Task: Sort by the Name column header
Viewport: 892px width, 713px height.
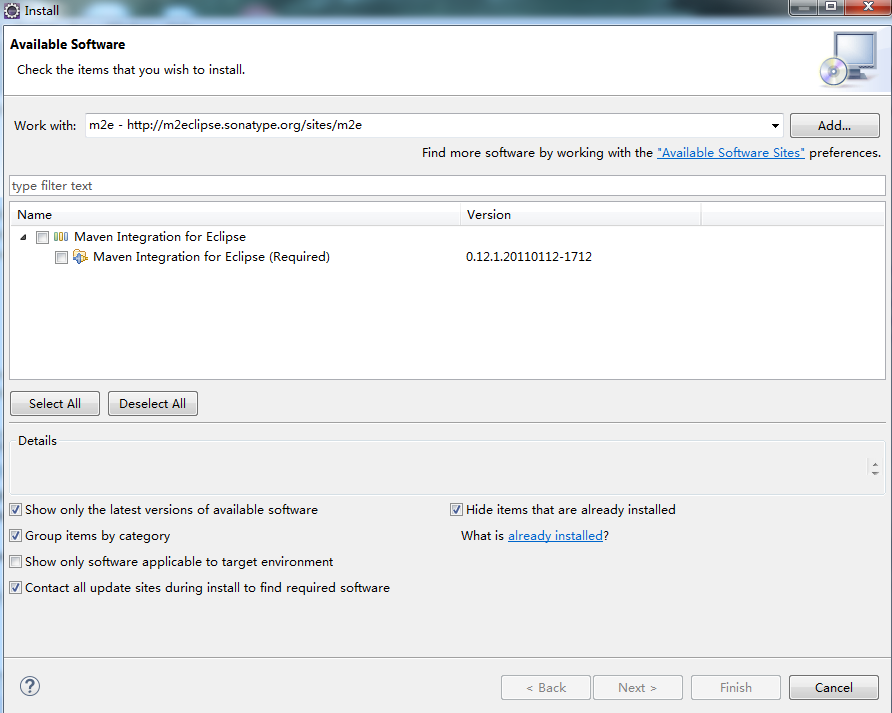Action: tap(235, 215)
